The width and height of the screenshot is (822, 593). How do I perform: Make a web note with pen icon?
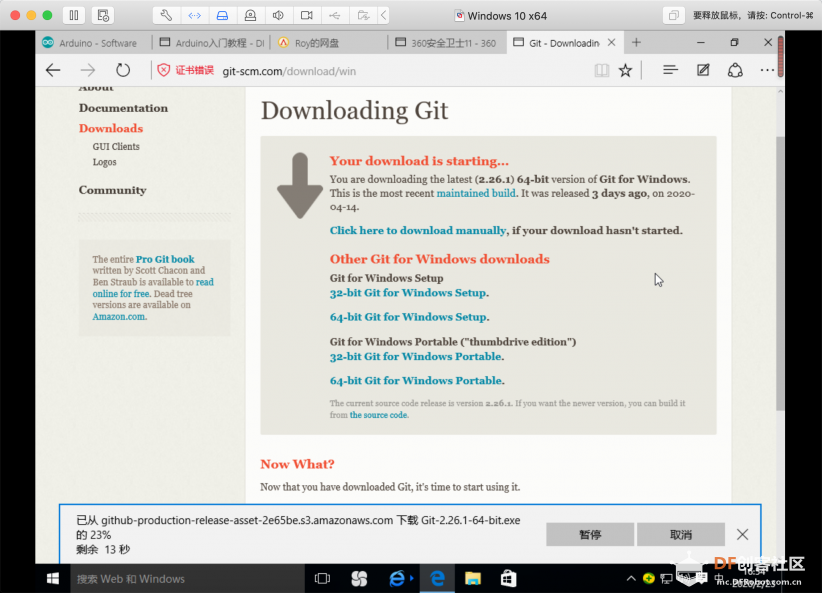click(703, 70)
